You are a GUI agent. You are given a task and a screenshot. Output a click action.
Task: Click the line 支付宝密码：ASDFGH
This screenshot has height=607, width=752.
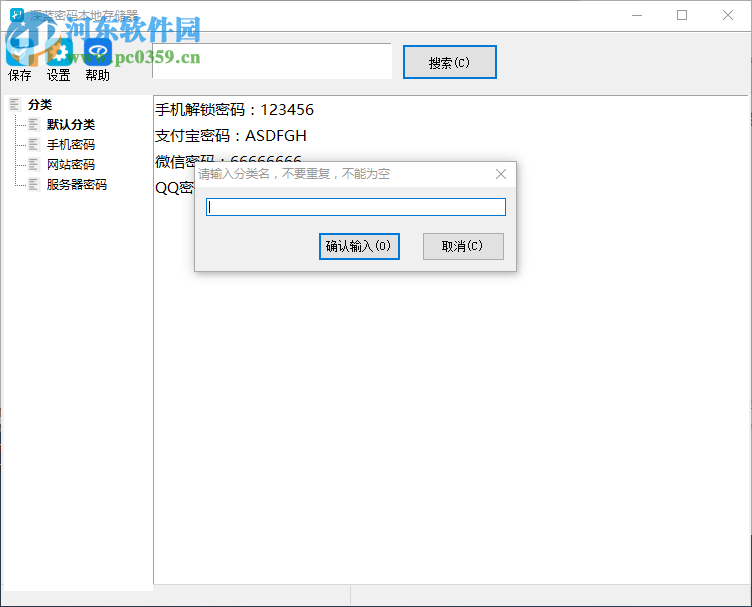pyautogui.click(x=231, y=136)
